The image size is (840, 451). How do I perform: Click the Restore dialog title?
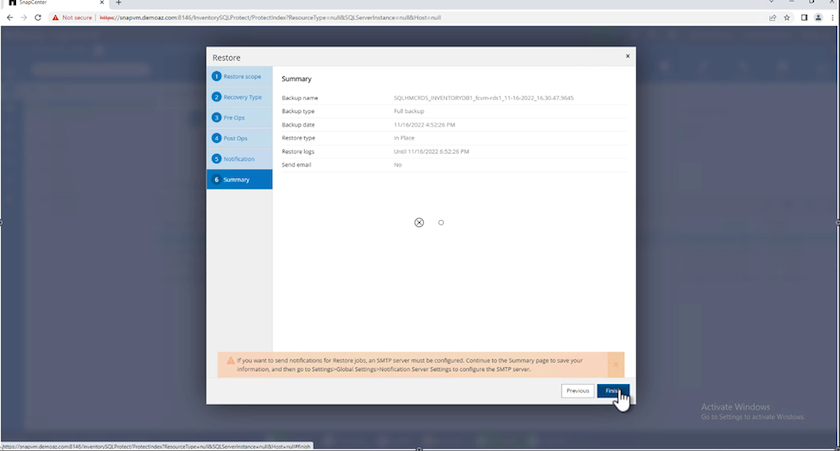226,58
